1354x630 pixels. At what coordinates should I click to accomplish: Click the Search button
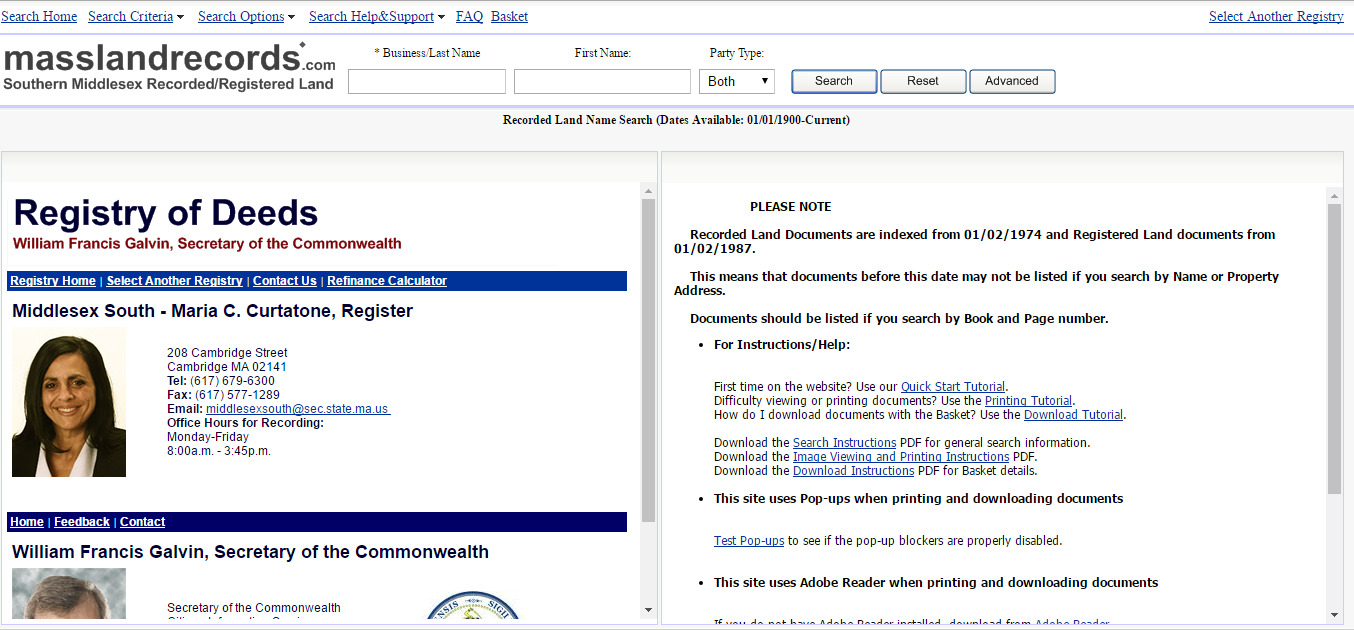[x=833, y=81]
